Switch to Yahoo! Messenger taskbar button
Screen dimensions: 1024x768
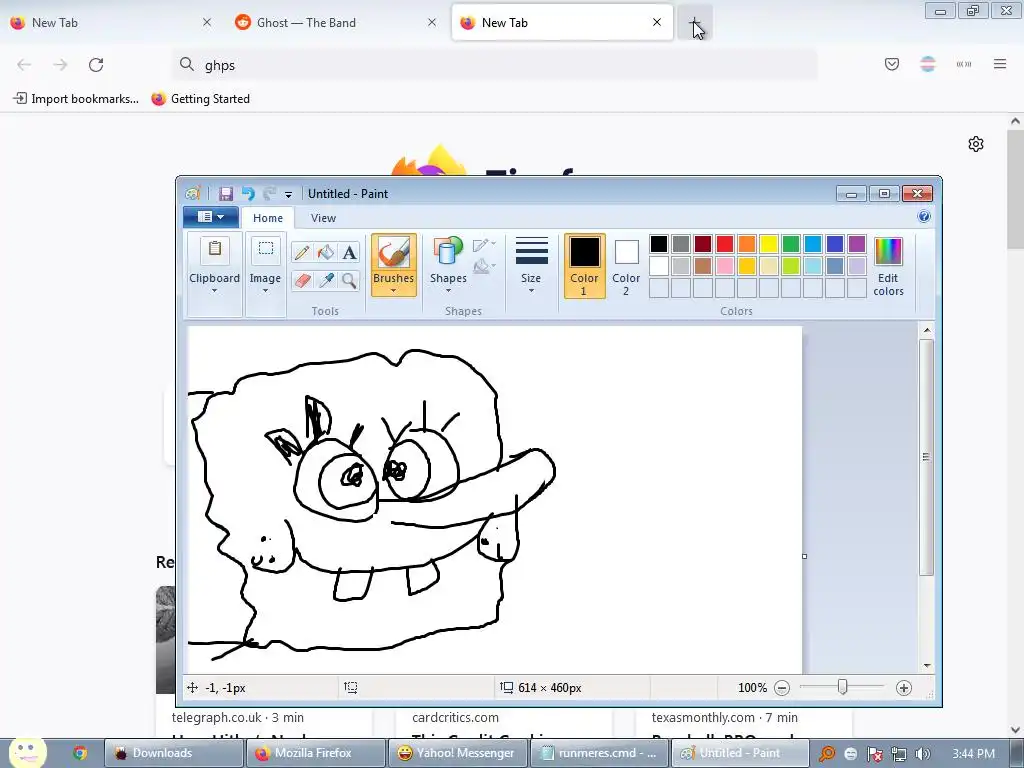tap(457, 753)
